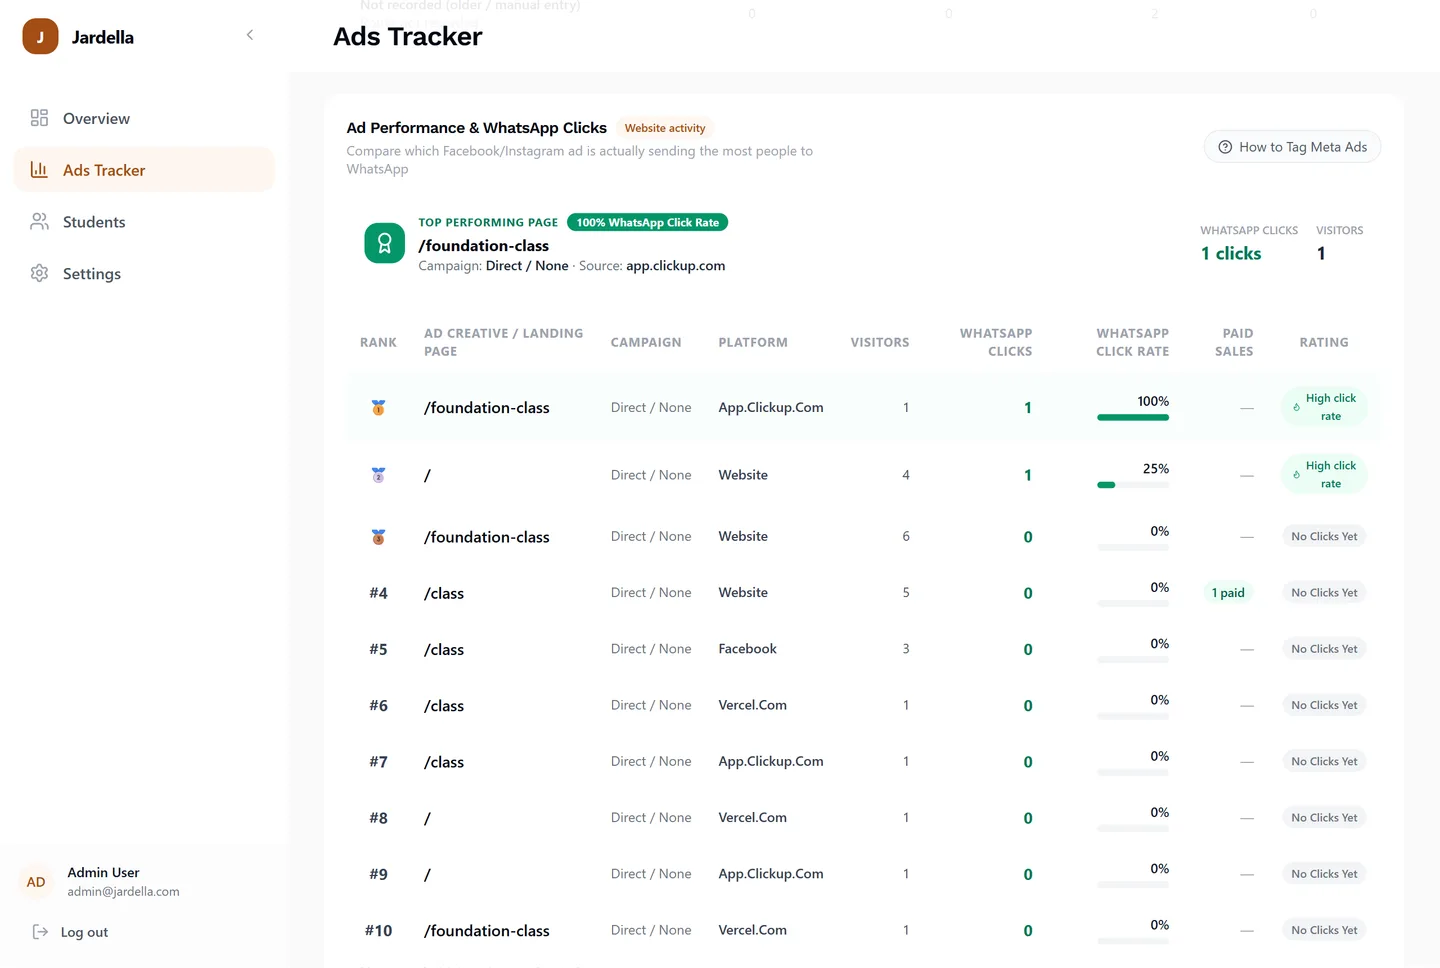Click the Ads Tracker bar chart icon

[39, 170]
